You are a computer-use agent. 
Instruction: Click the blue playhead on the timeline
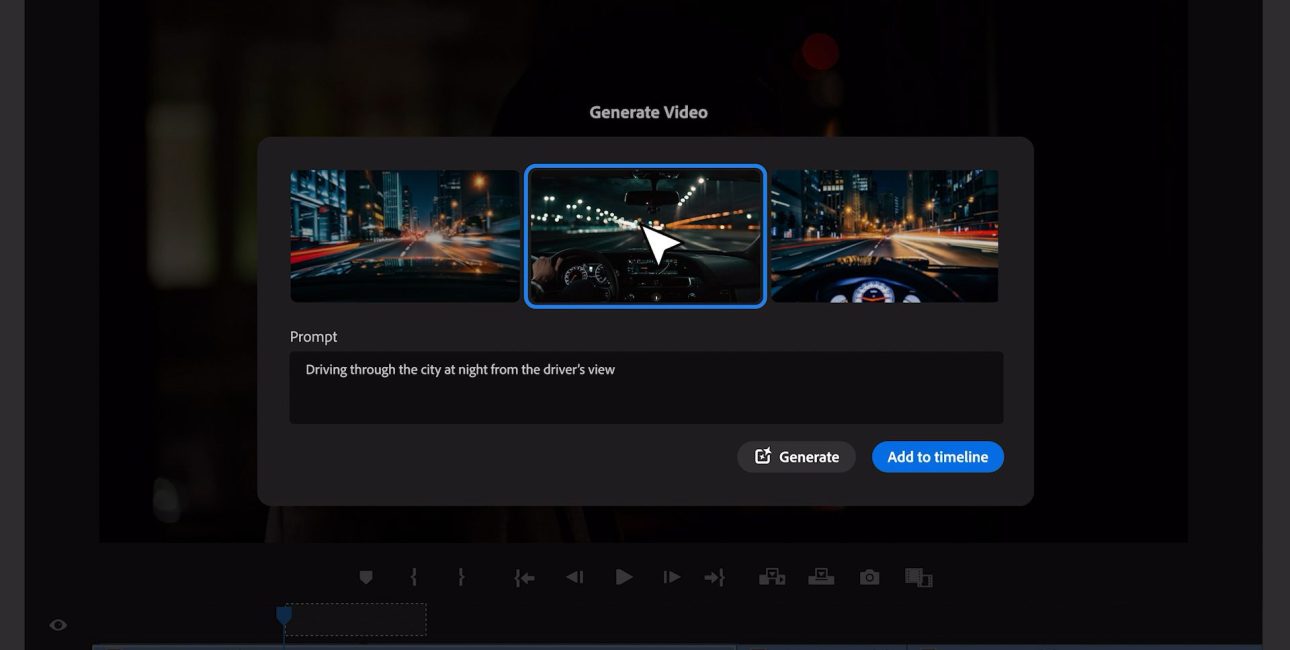[284, 614]
